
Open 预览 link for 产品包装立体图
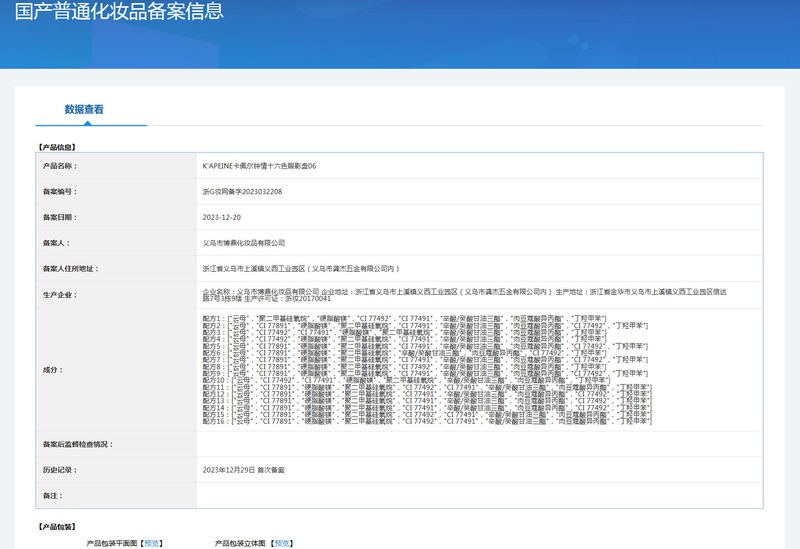pos(282,543)
